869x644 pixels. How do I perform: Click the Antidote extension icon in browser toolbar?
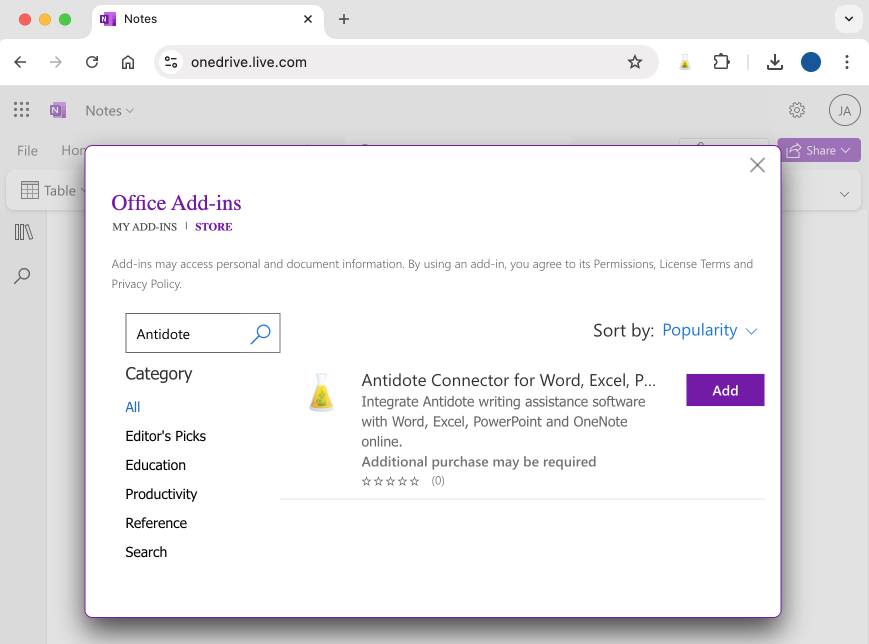[x=685, y=62]
